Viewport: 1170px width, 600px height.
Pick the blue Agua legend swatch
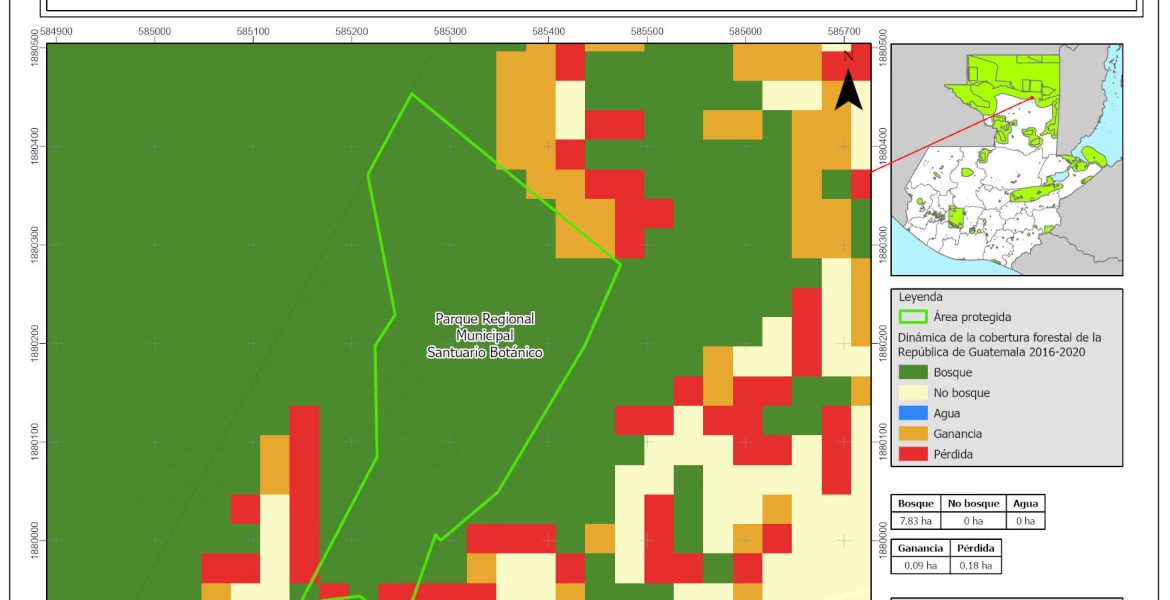click(x=912, y=413)
